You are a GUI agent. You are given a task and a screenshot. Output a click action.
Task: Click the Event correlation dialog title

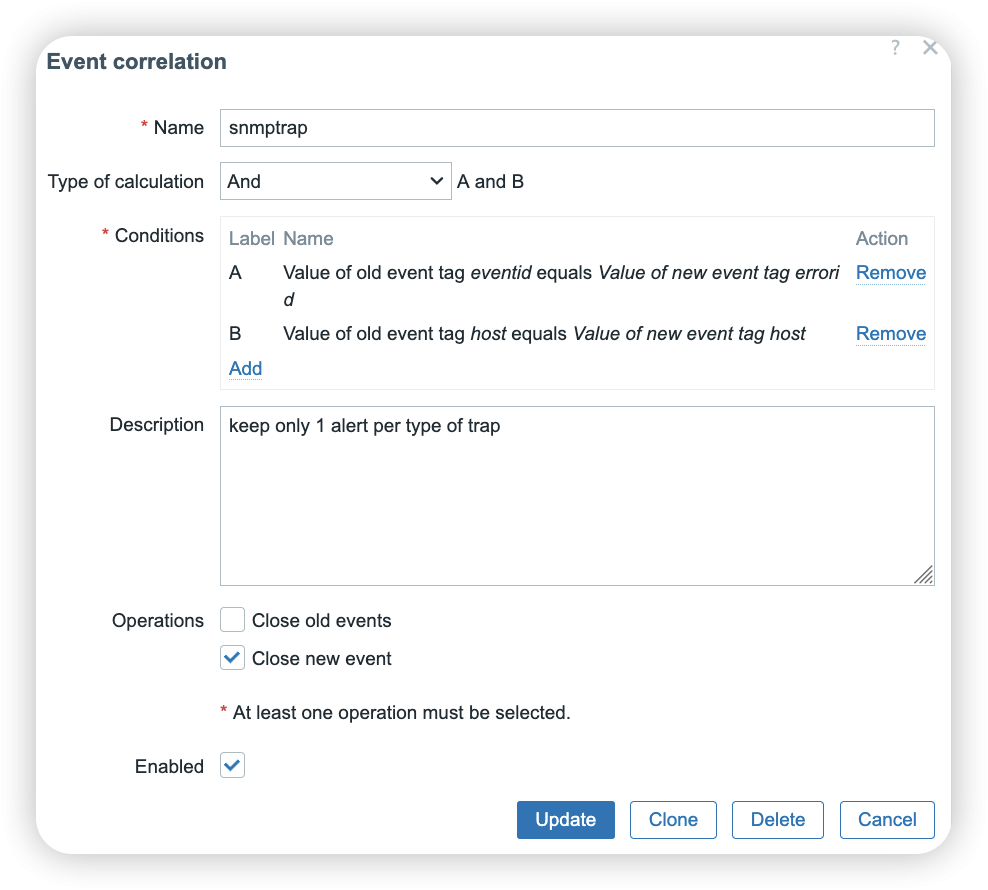tap(137, 62)
